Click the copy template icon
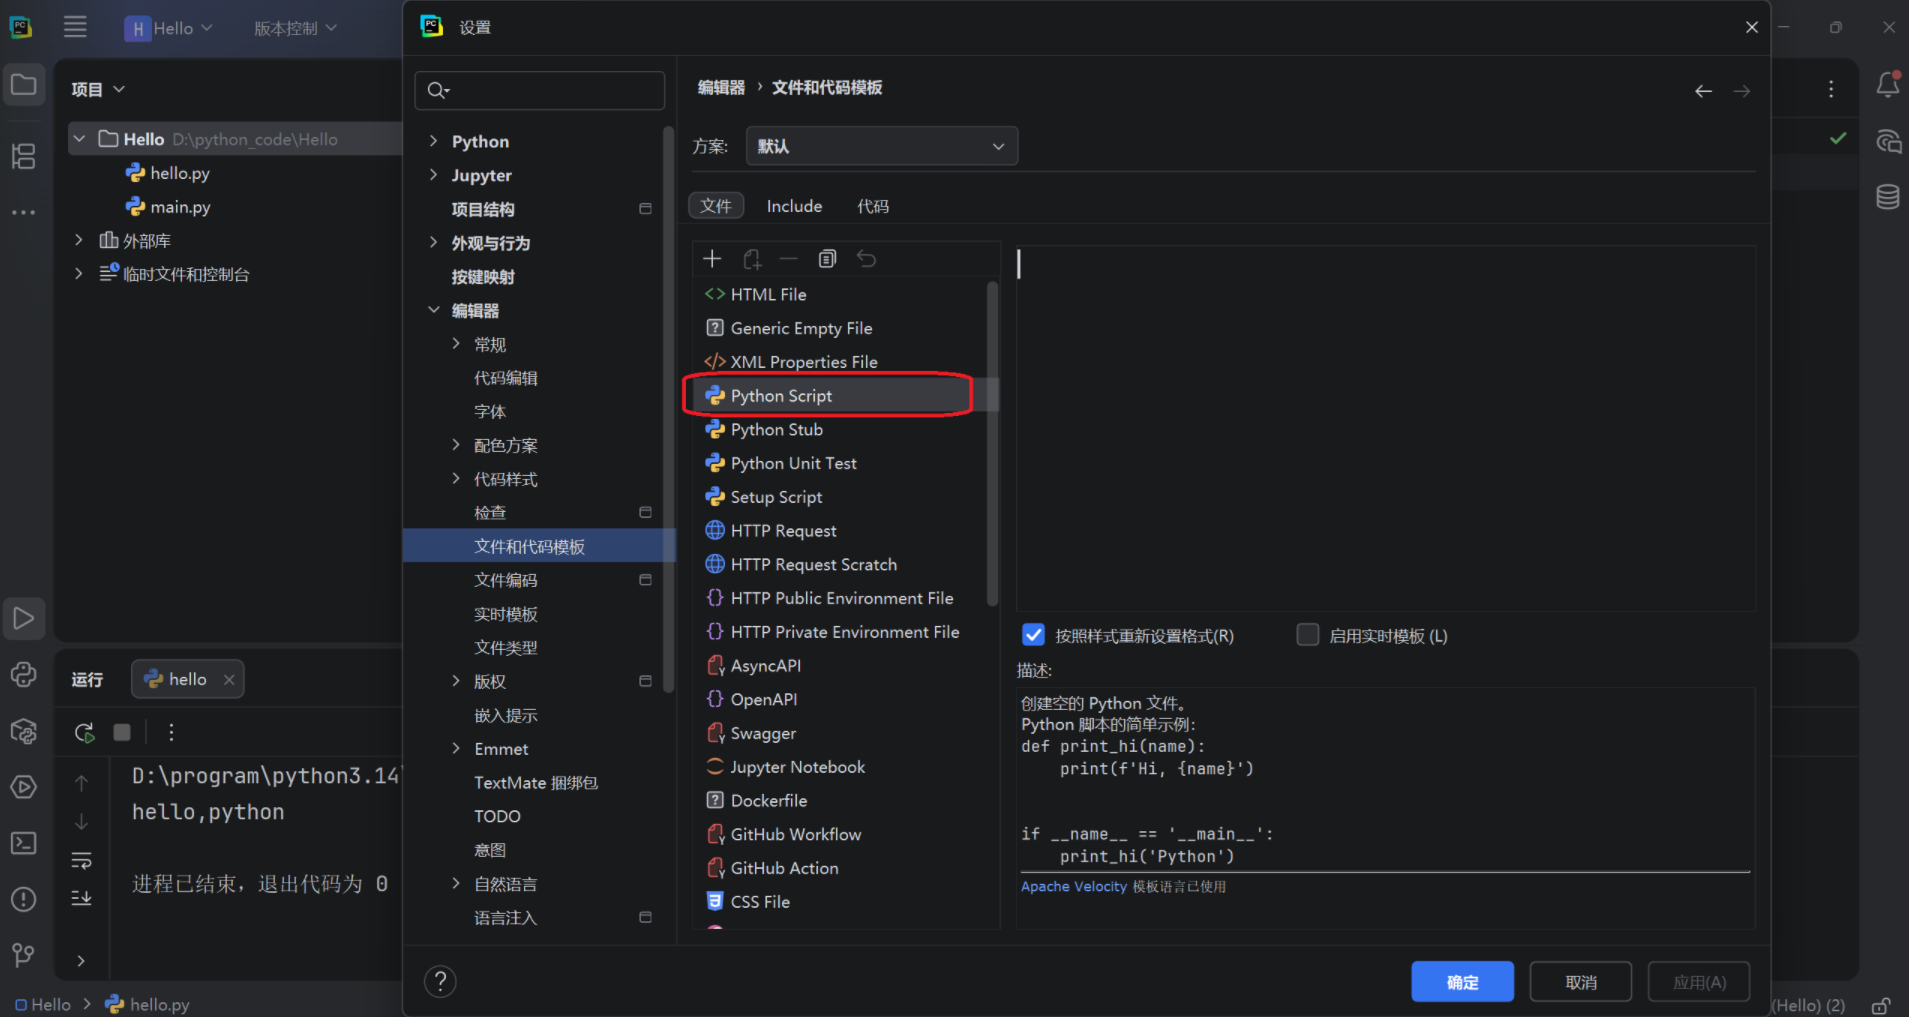Screen dimensions: 1909x1017 (827, 259)
